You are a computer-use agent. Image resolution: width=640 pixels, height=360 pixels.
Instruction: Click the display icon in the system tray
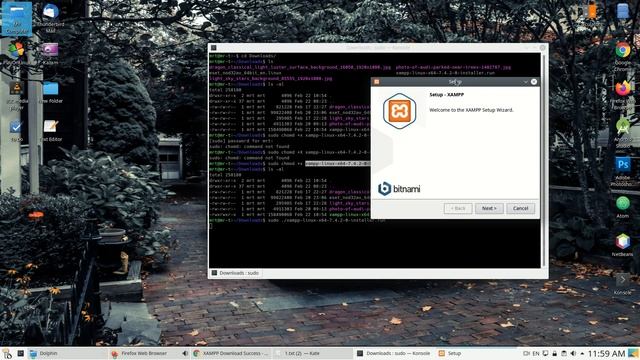(545, 353)
